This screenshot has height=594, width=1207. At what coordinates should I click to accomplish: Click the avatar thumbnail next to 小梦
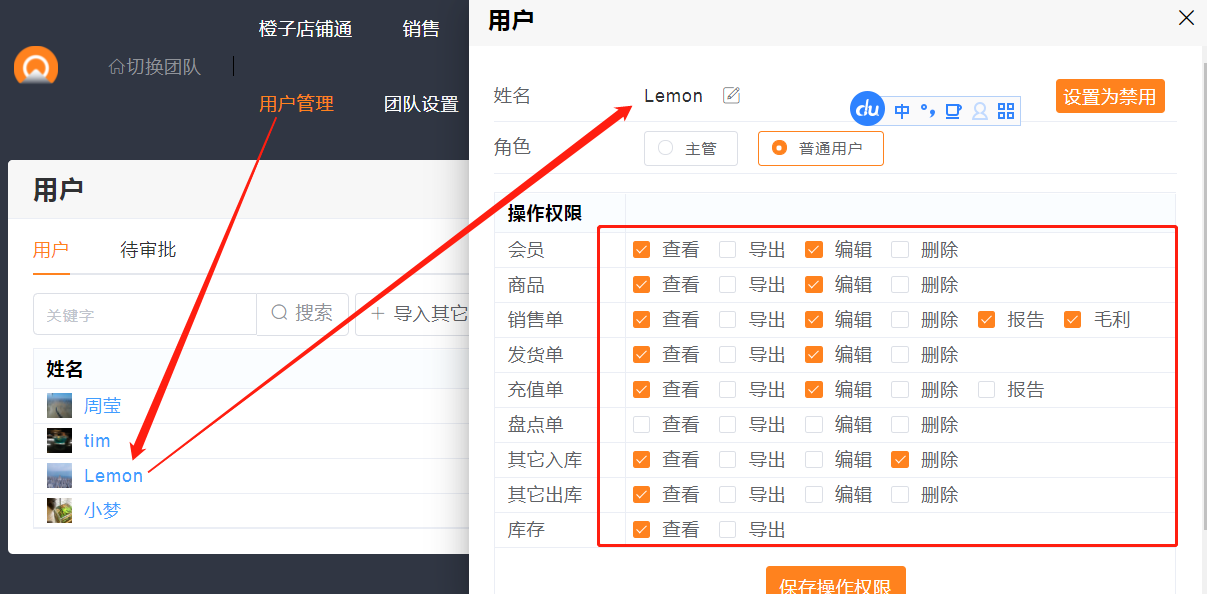pyautogui.click(x=59, y=510)
